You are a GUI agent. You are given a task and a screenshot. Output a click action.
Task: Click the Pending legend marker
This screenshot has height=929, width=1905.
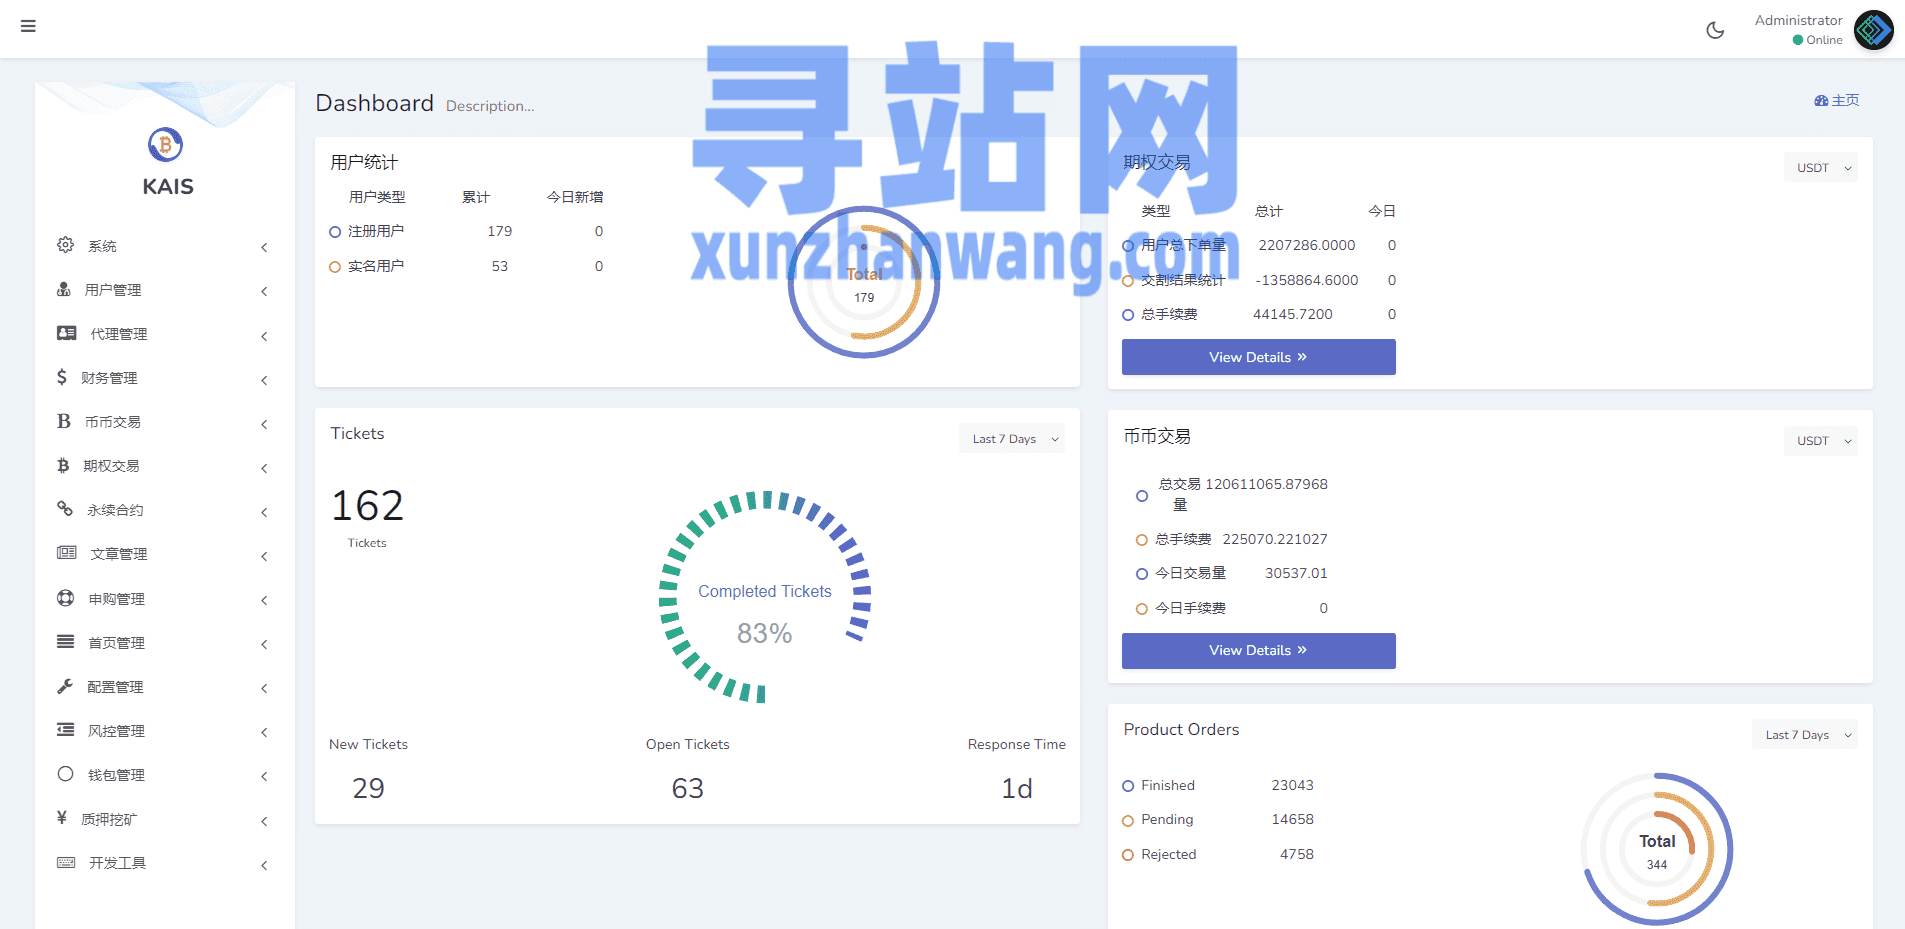[x=1128, y=821]
